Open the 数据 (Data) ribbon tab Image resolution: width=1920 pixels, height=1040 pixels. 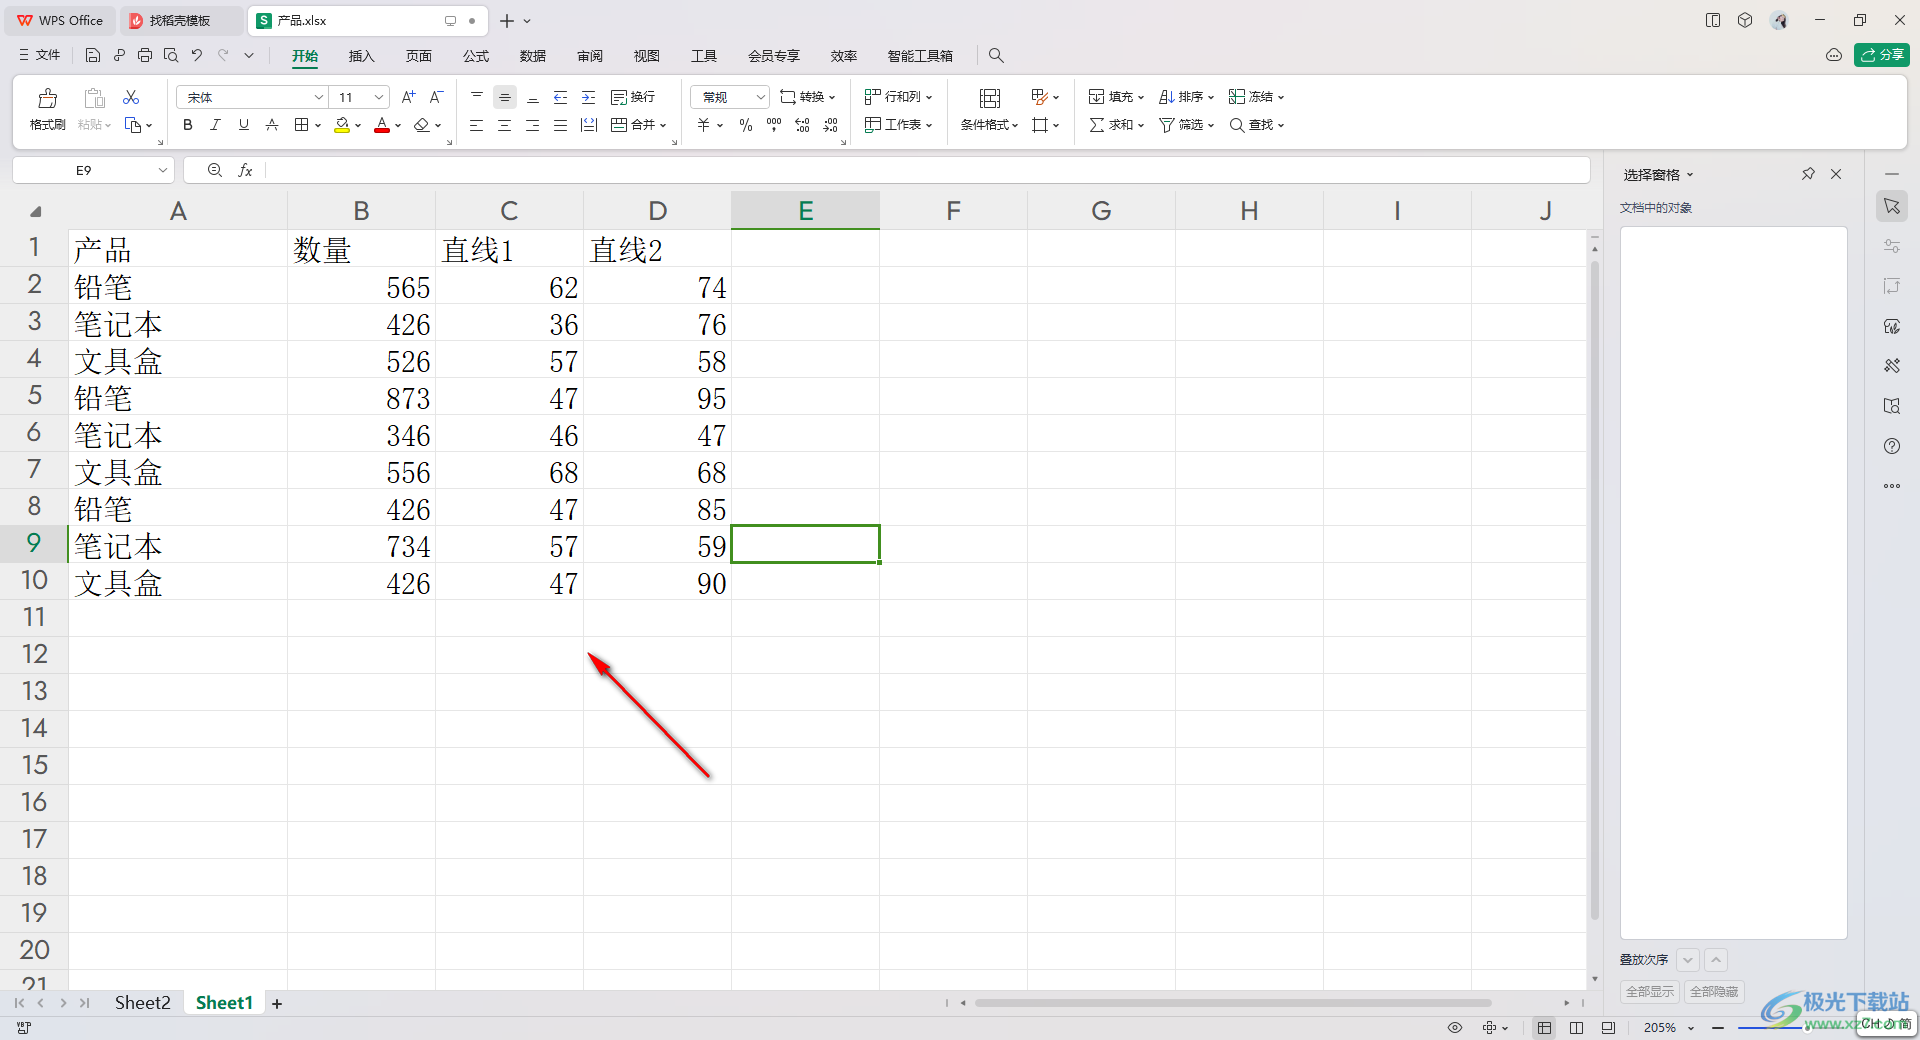[x=533, y=56]
